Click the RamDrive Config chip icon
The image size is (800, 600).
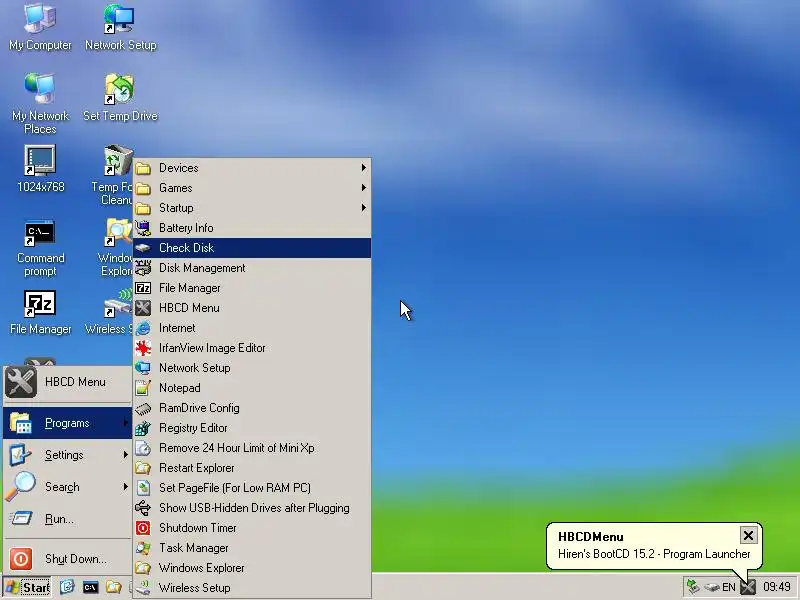point(143,408)
